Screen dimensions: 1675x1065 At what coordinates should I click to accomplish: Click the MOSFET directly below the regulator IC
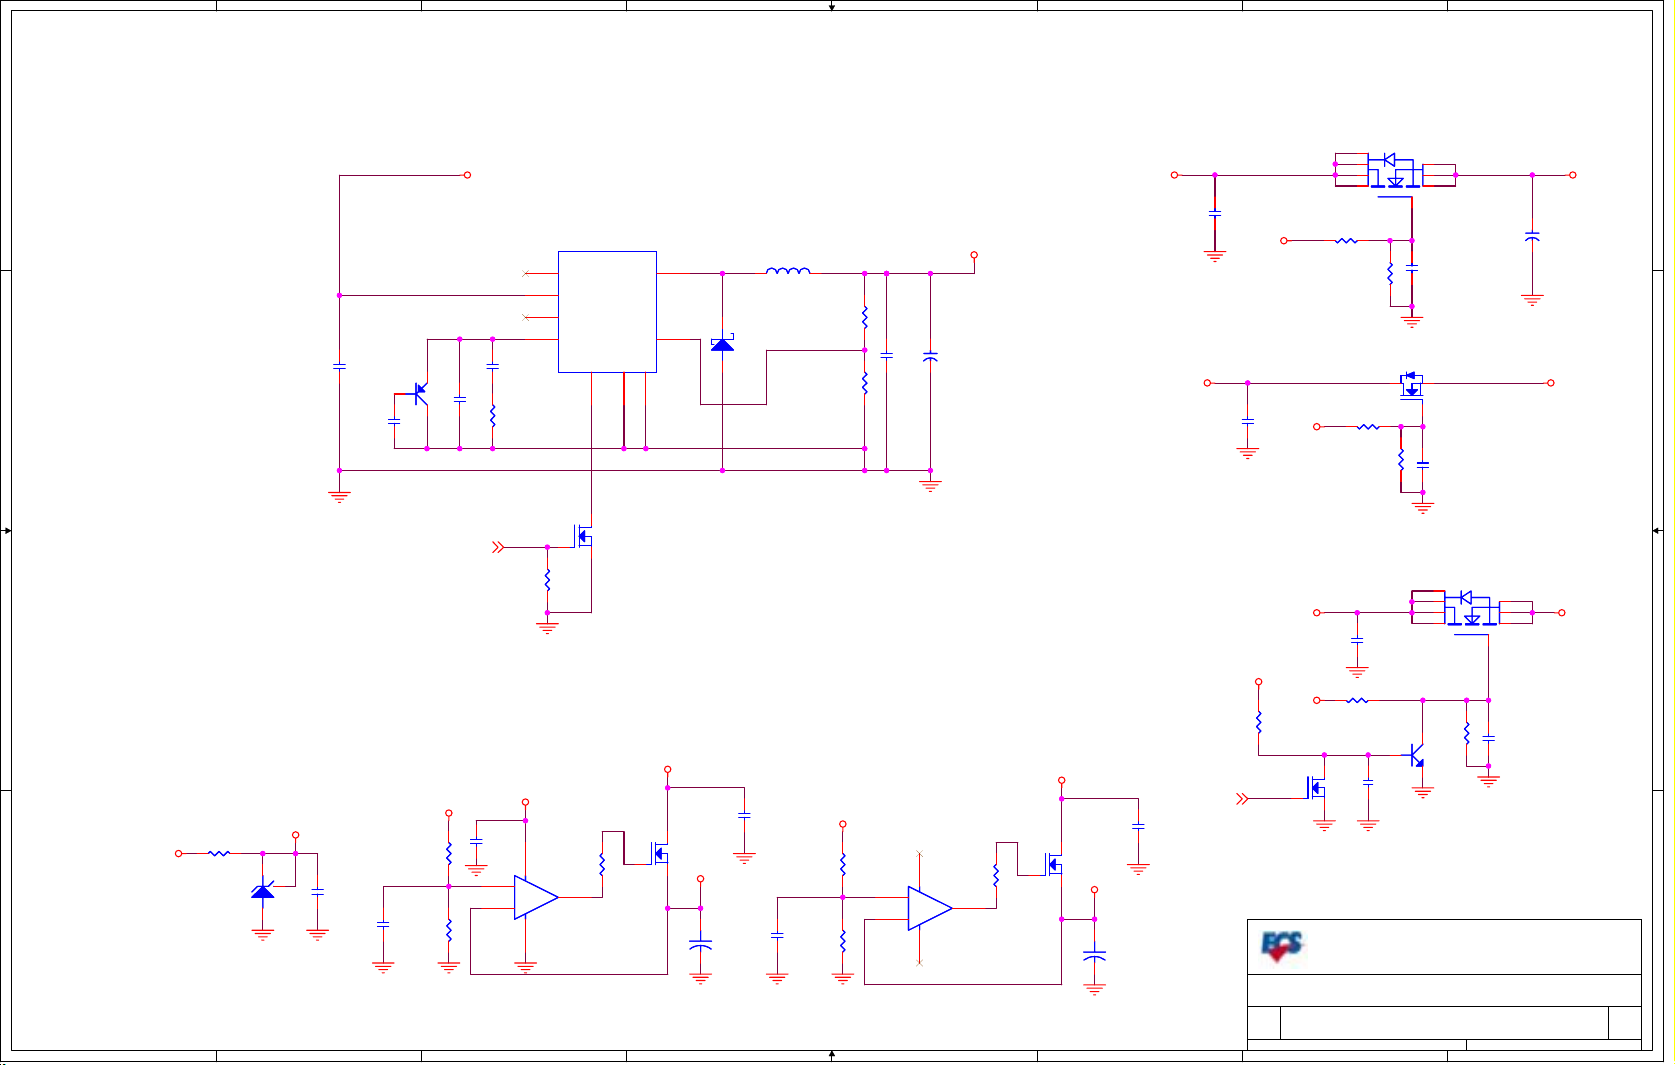tap(583, 537)
